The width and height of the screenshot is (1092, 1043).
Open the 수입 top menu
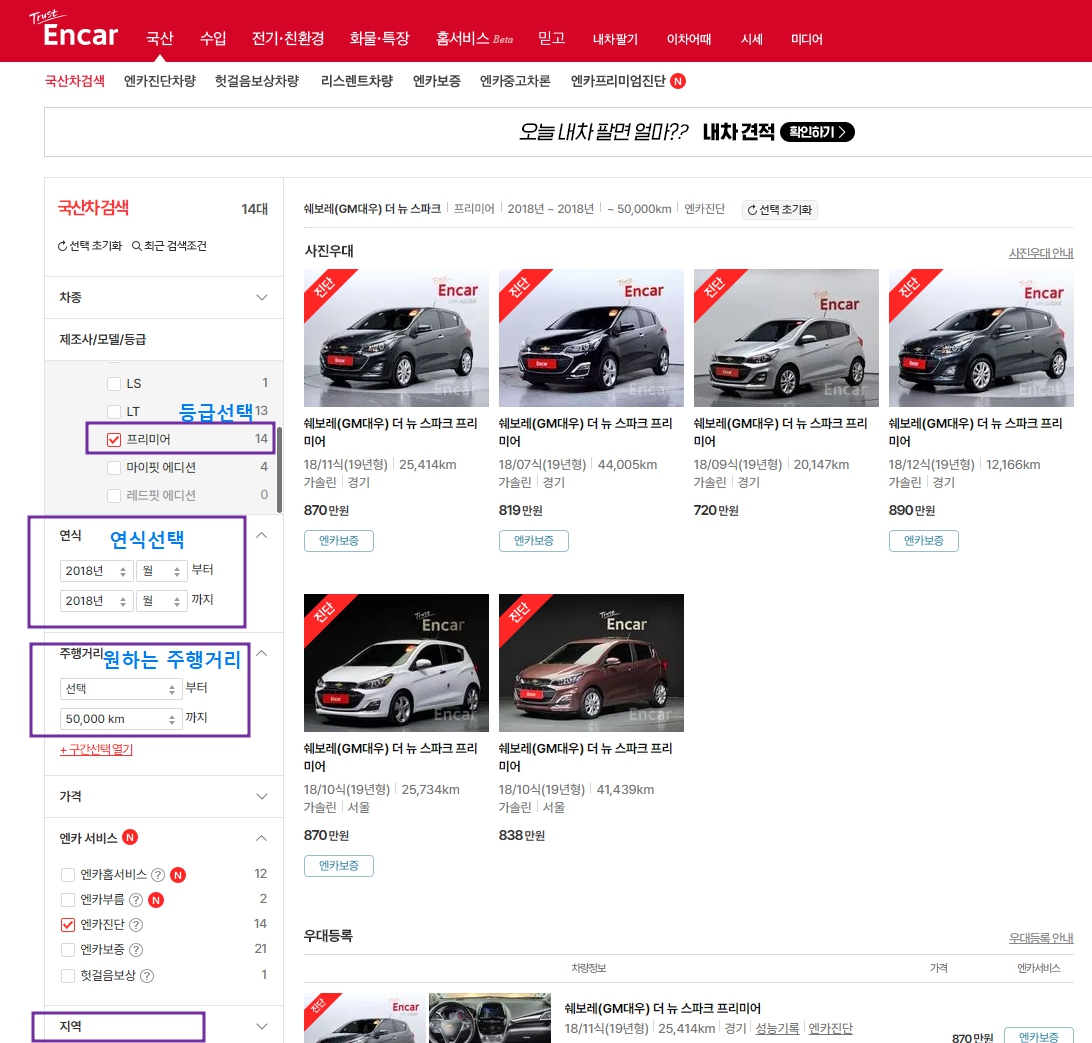pos(213,38)
